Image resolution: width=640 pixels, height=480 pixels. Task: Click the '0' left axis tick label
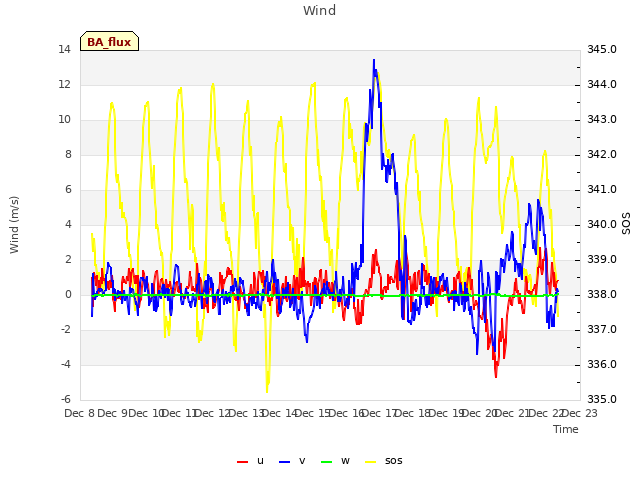(x=68, y=294)
